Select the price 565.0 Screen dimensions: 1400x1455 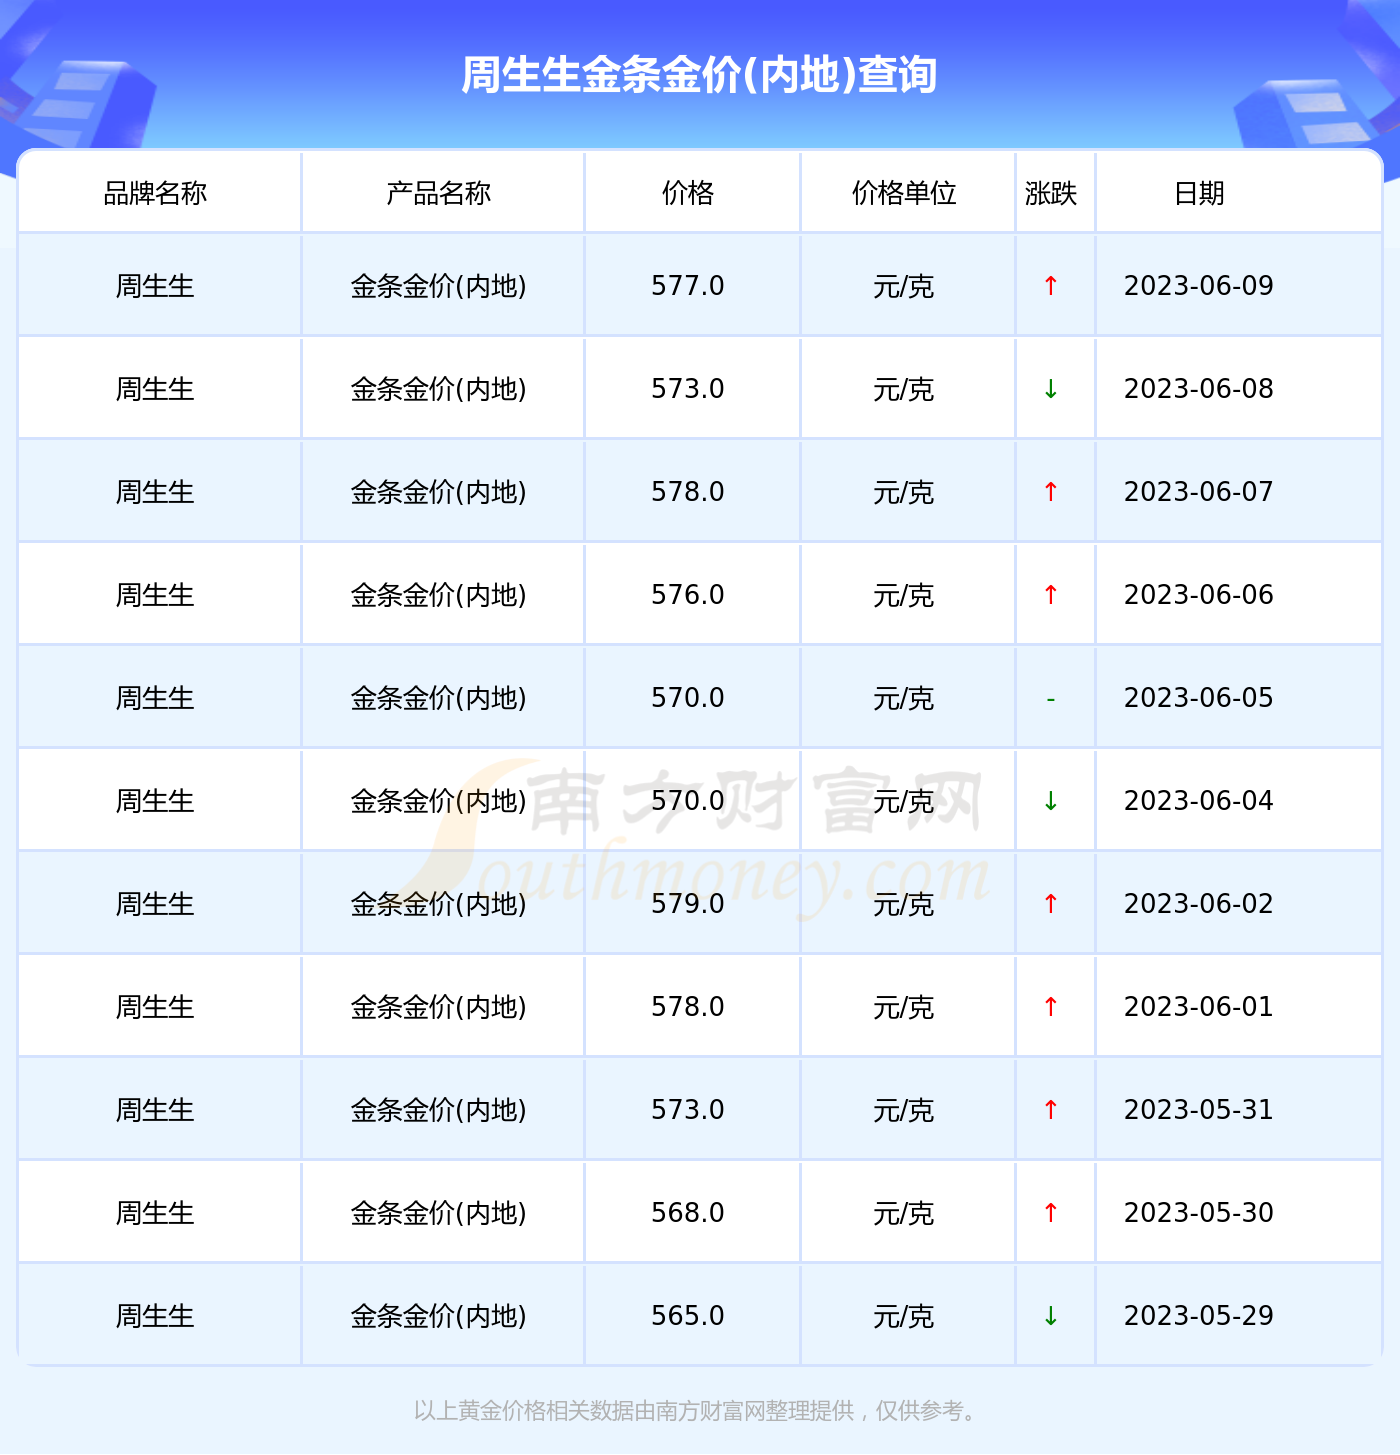coord(688,1316)
